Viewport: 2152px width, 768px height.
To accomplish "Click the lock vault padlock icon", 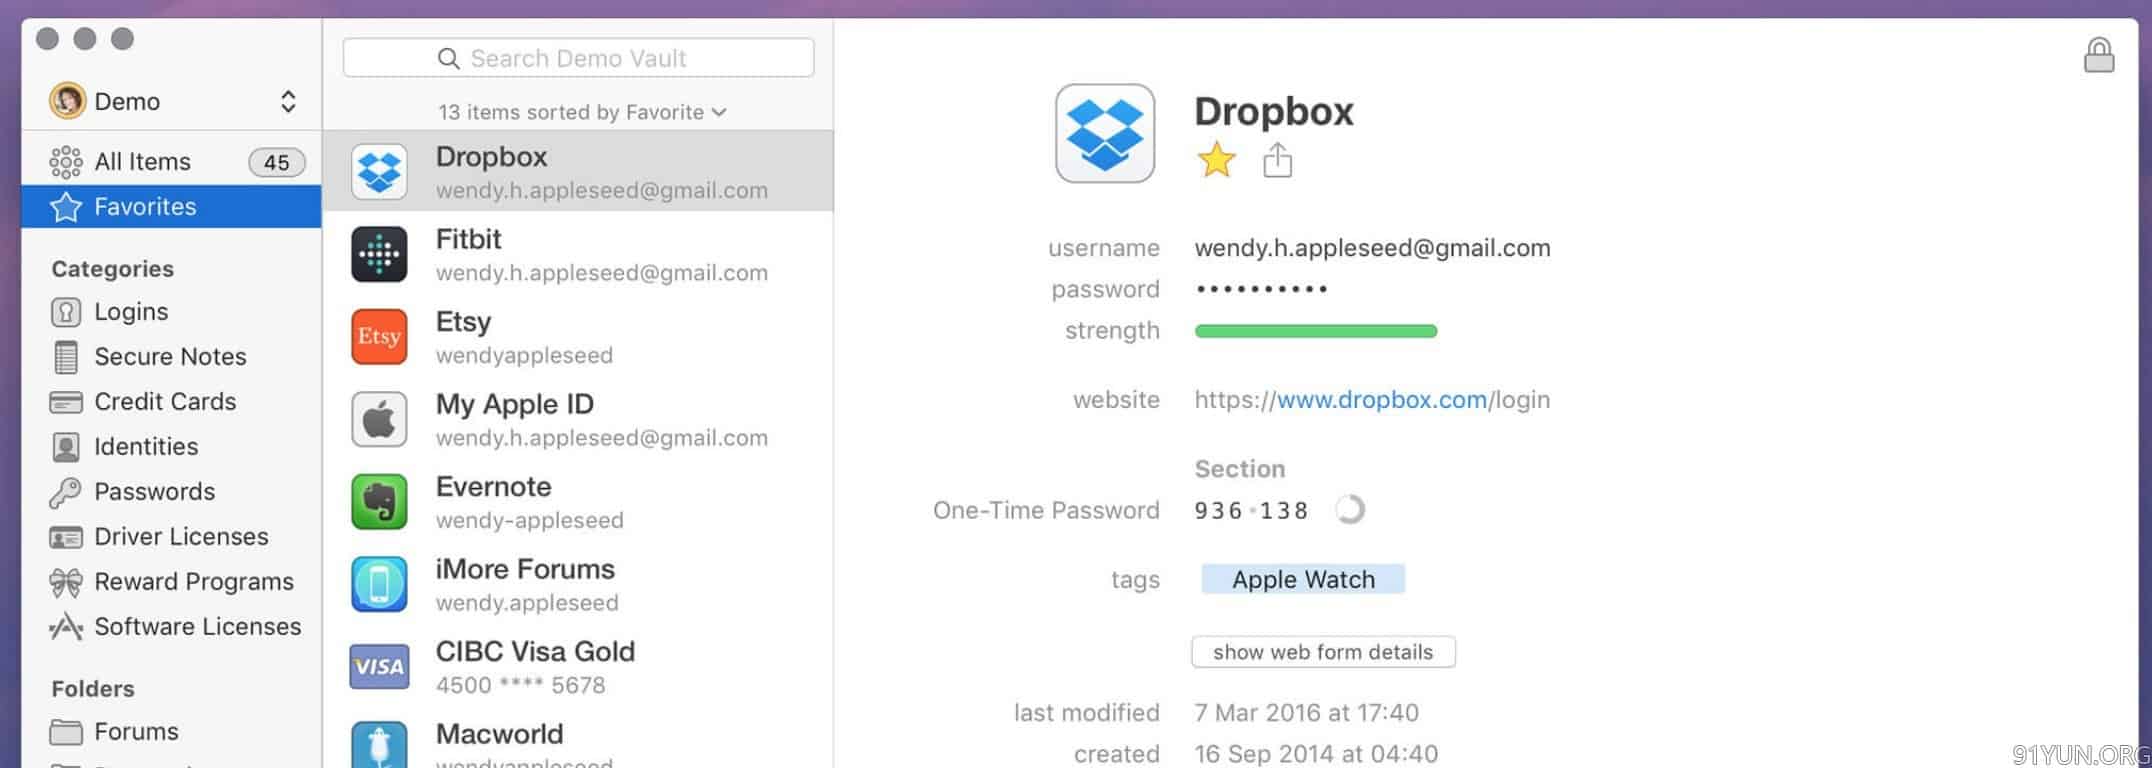I will click(x=2098, y=55).
